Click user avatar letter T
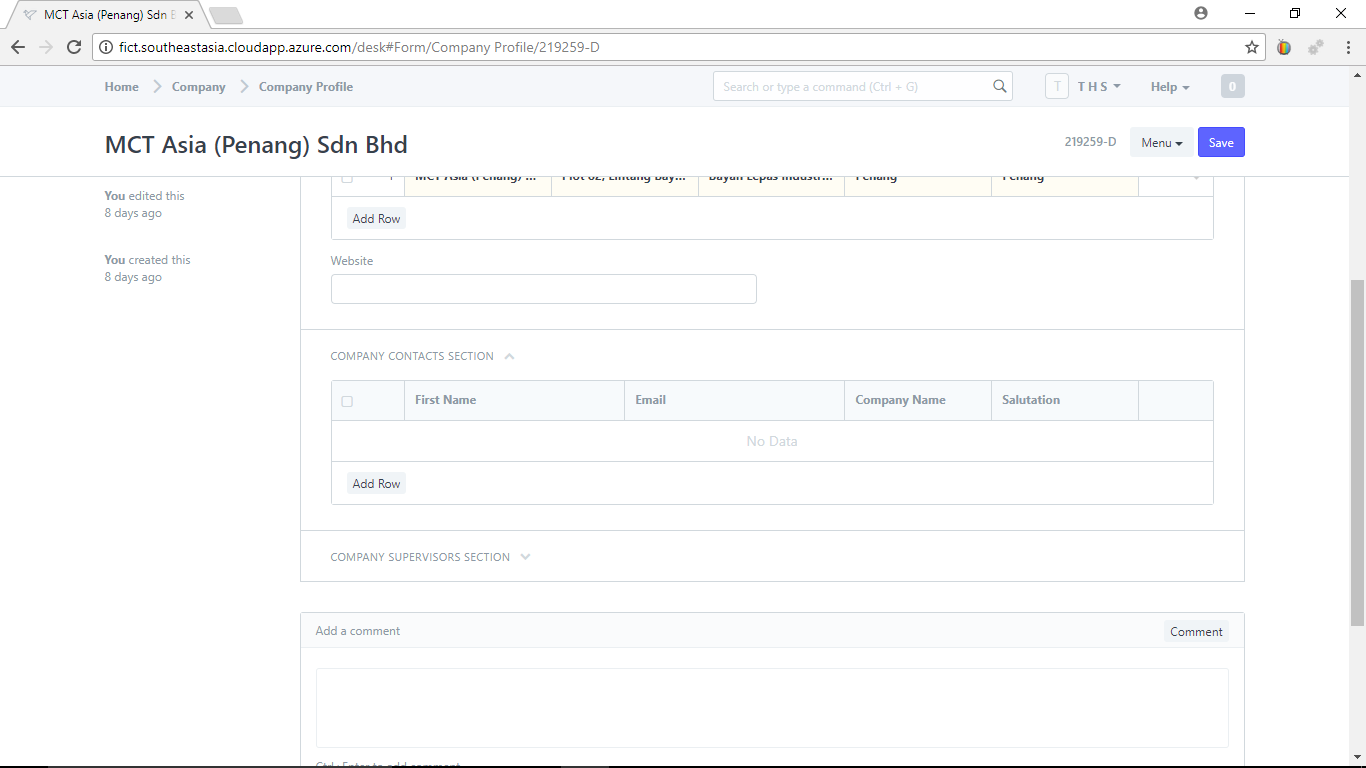Image resolution: width=1366 pixels, height=768 pixels. pyautogui.click(x=1057, y=87)
